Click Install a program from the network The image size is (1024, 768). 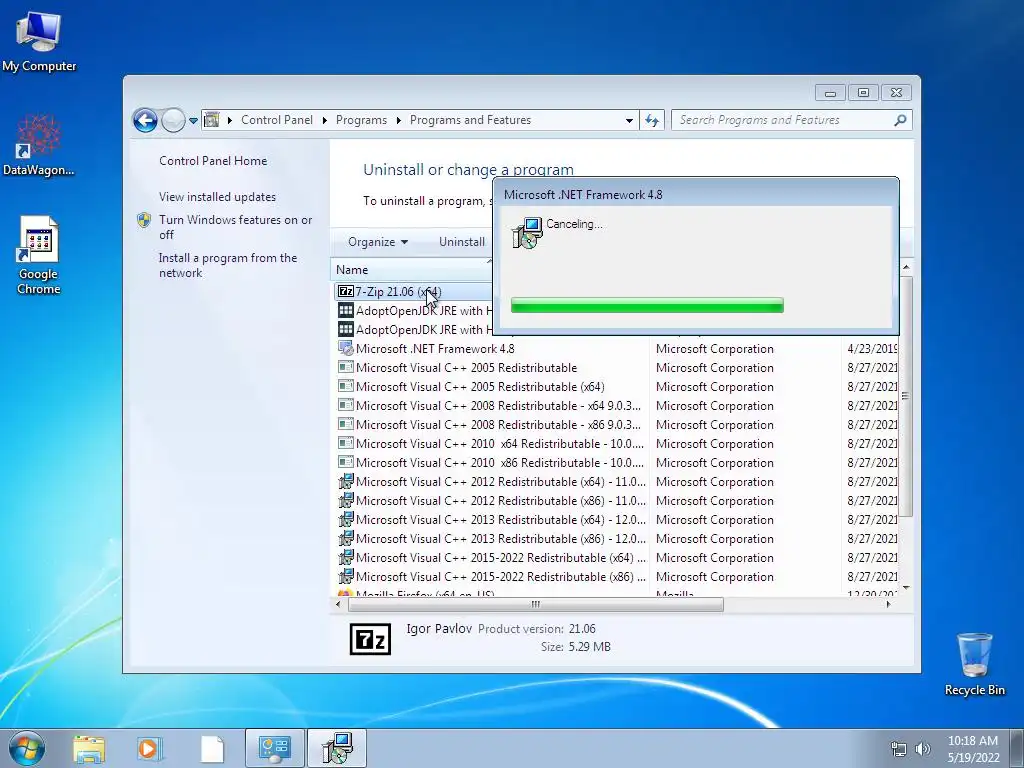point(228,265)
